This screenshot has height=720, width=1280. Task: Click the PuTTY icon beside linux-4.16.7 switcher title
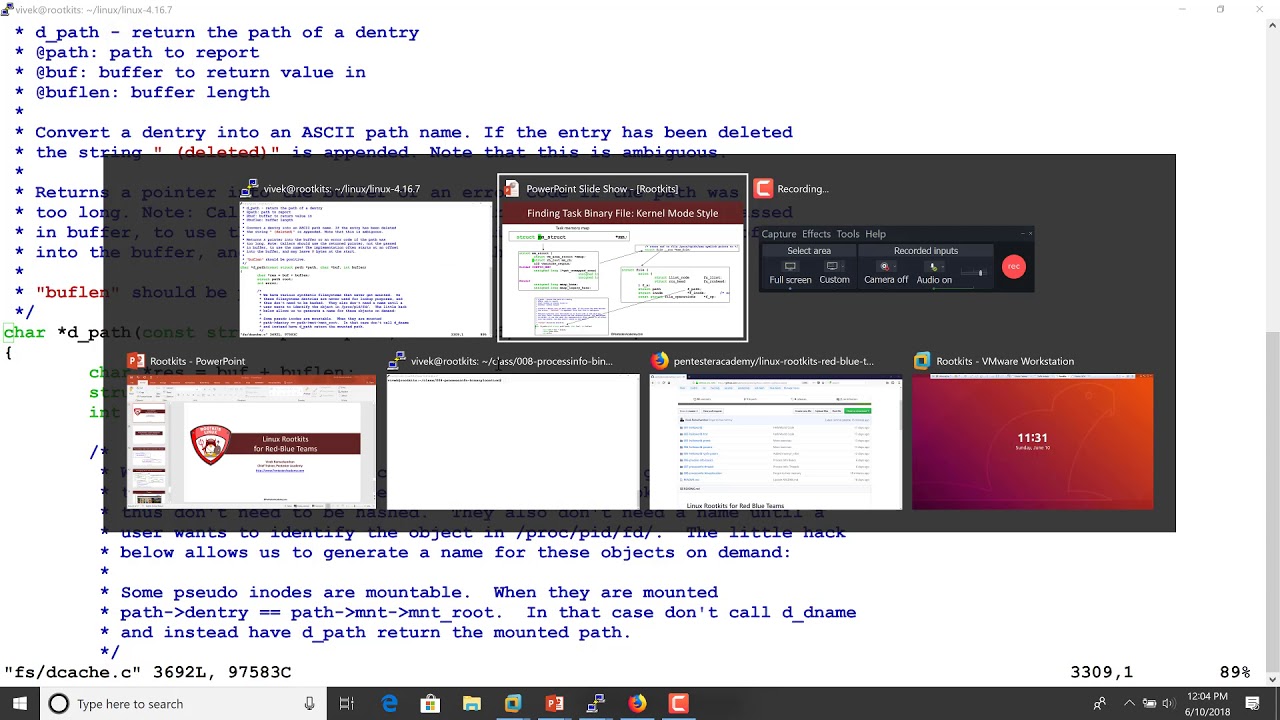point(249,188)
